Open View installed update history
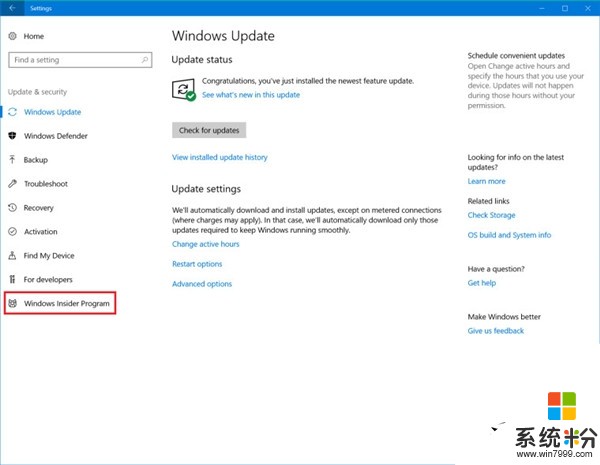Viewport: 600px width, 465px height. (220, 157)
